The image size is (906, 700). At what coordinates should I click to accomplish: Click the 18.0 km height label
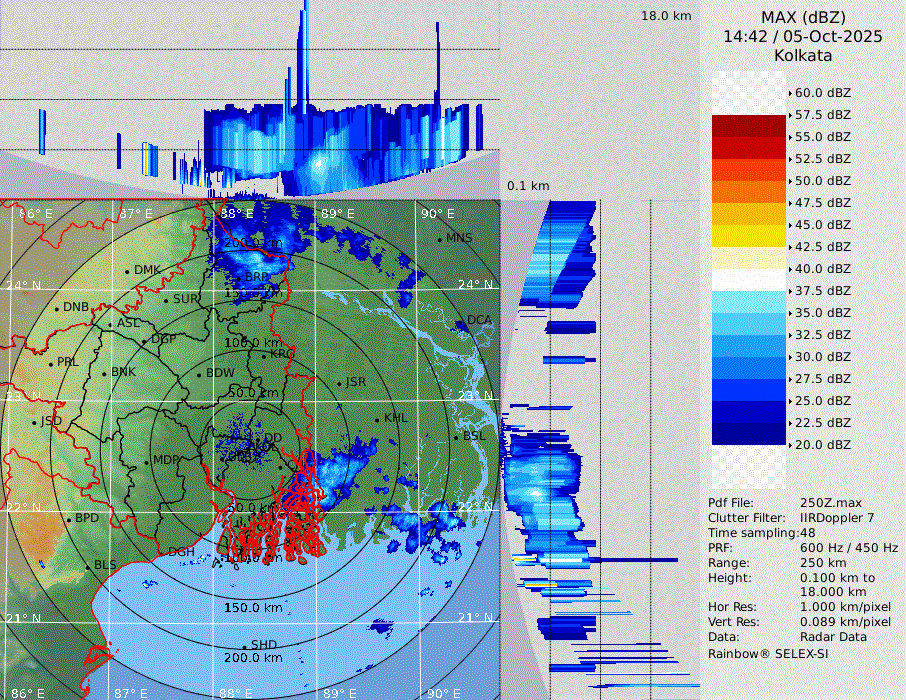click(x=666, y=16)
